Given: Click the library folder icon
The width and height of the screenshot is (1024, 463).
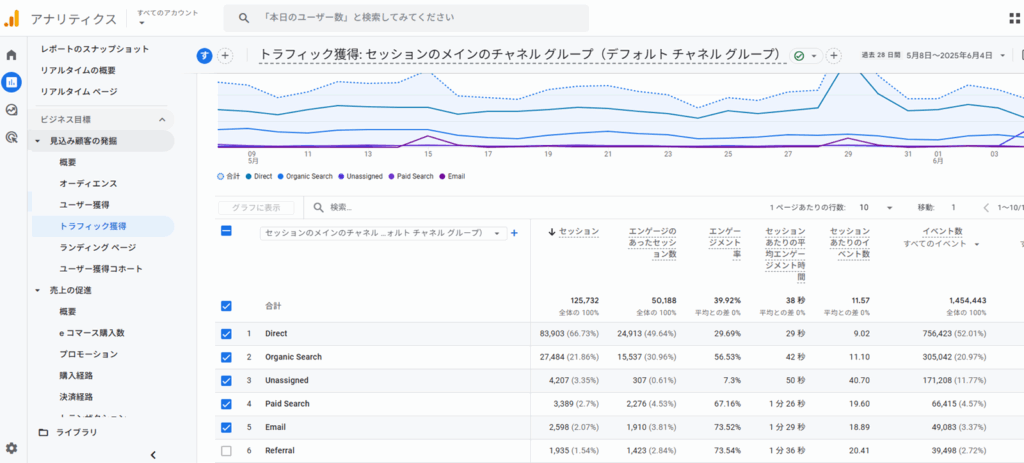Looking at the screenshot, I should tap(44, 432).
